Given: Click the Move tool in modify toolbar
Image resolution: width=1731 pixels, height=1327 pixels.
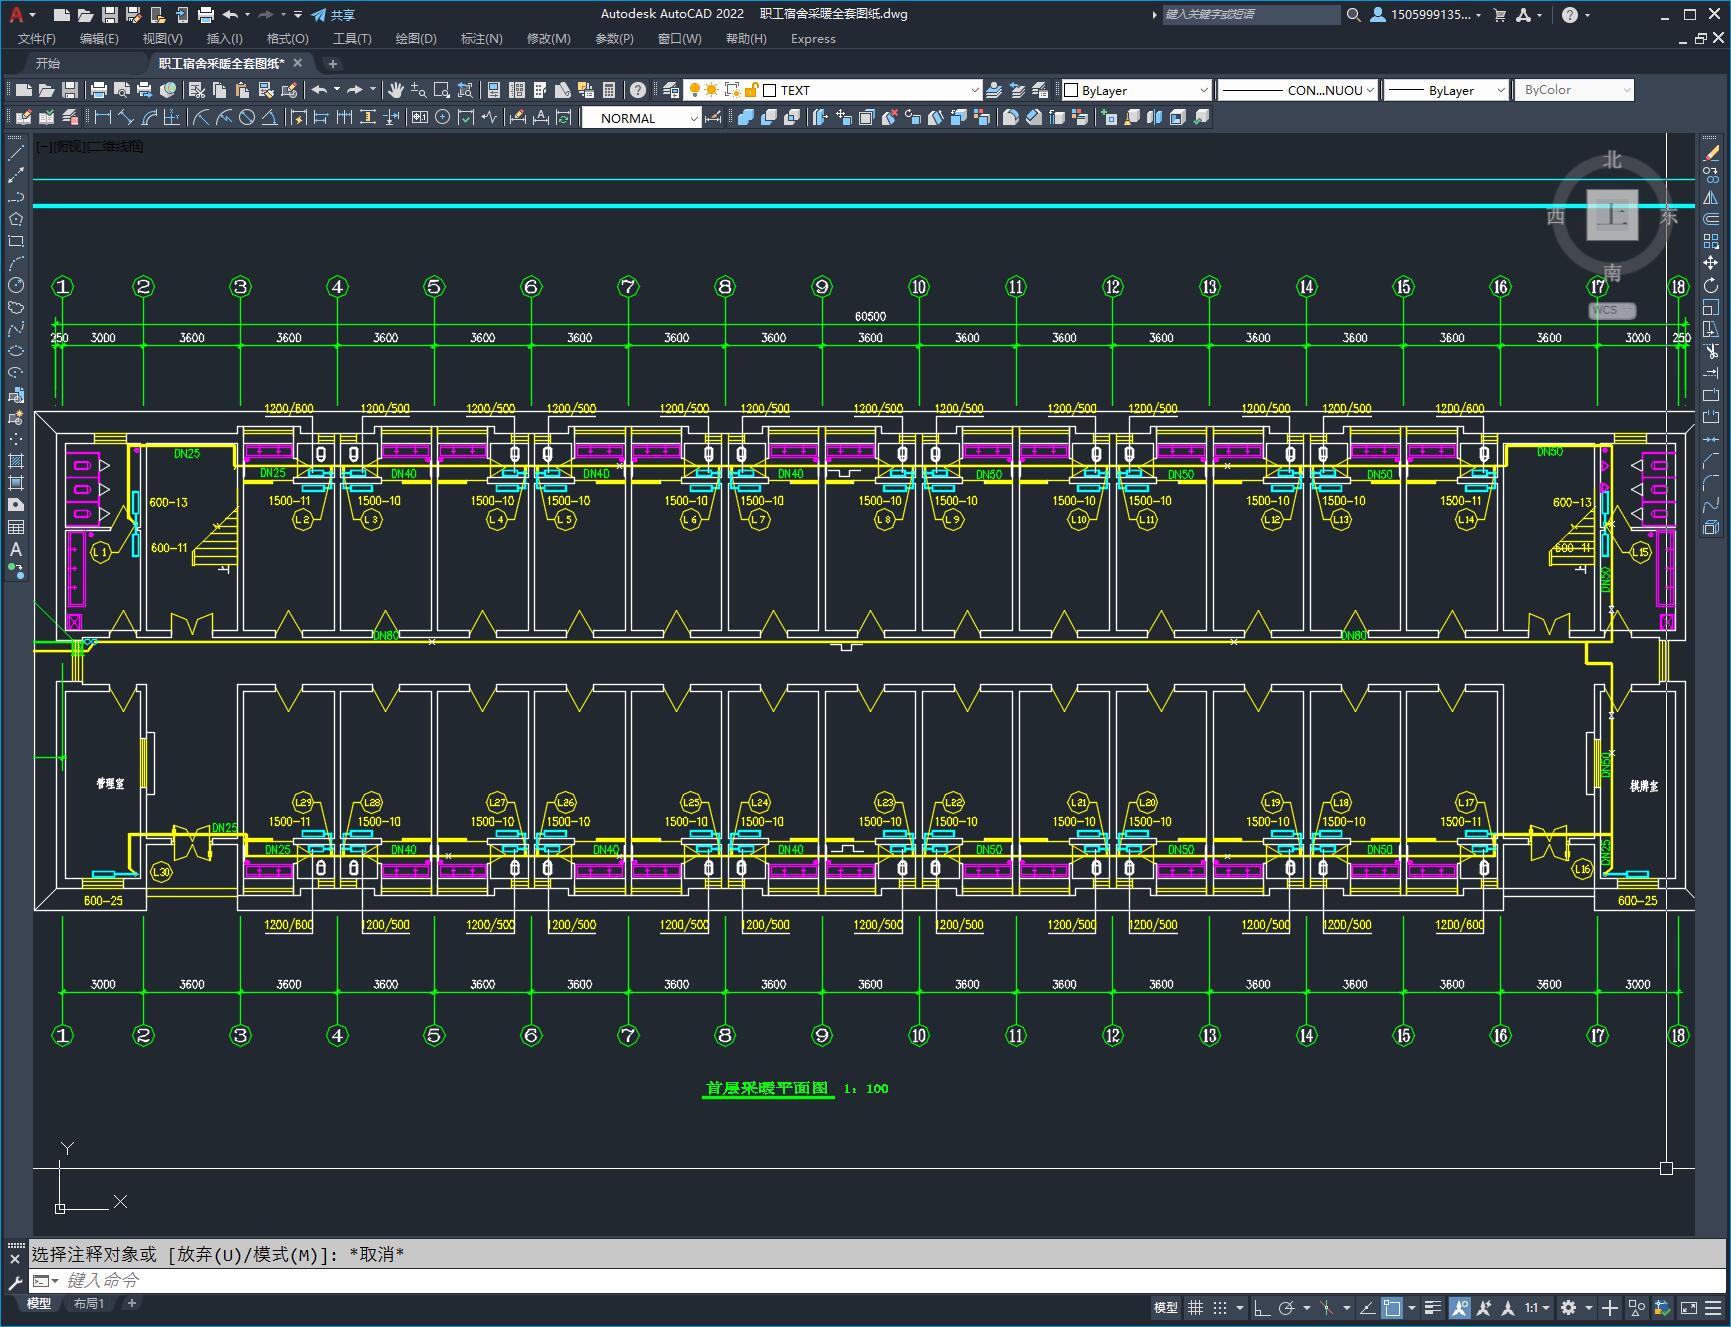Looking at the screenshot, I should pos(1711,263).
